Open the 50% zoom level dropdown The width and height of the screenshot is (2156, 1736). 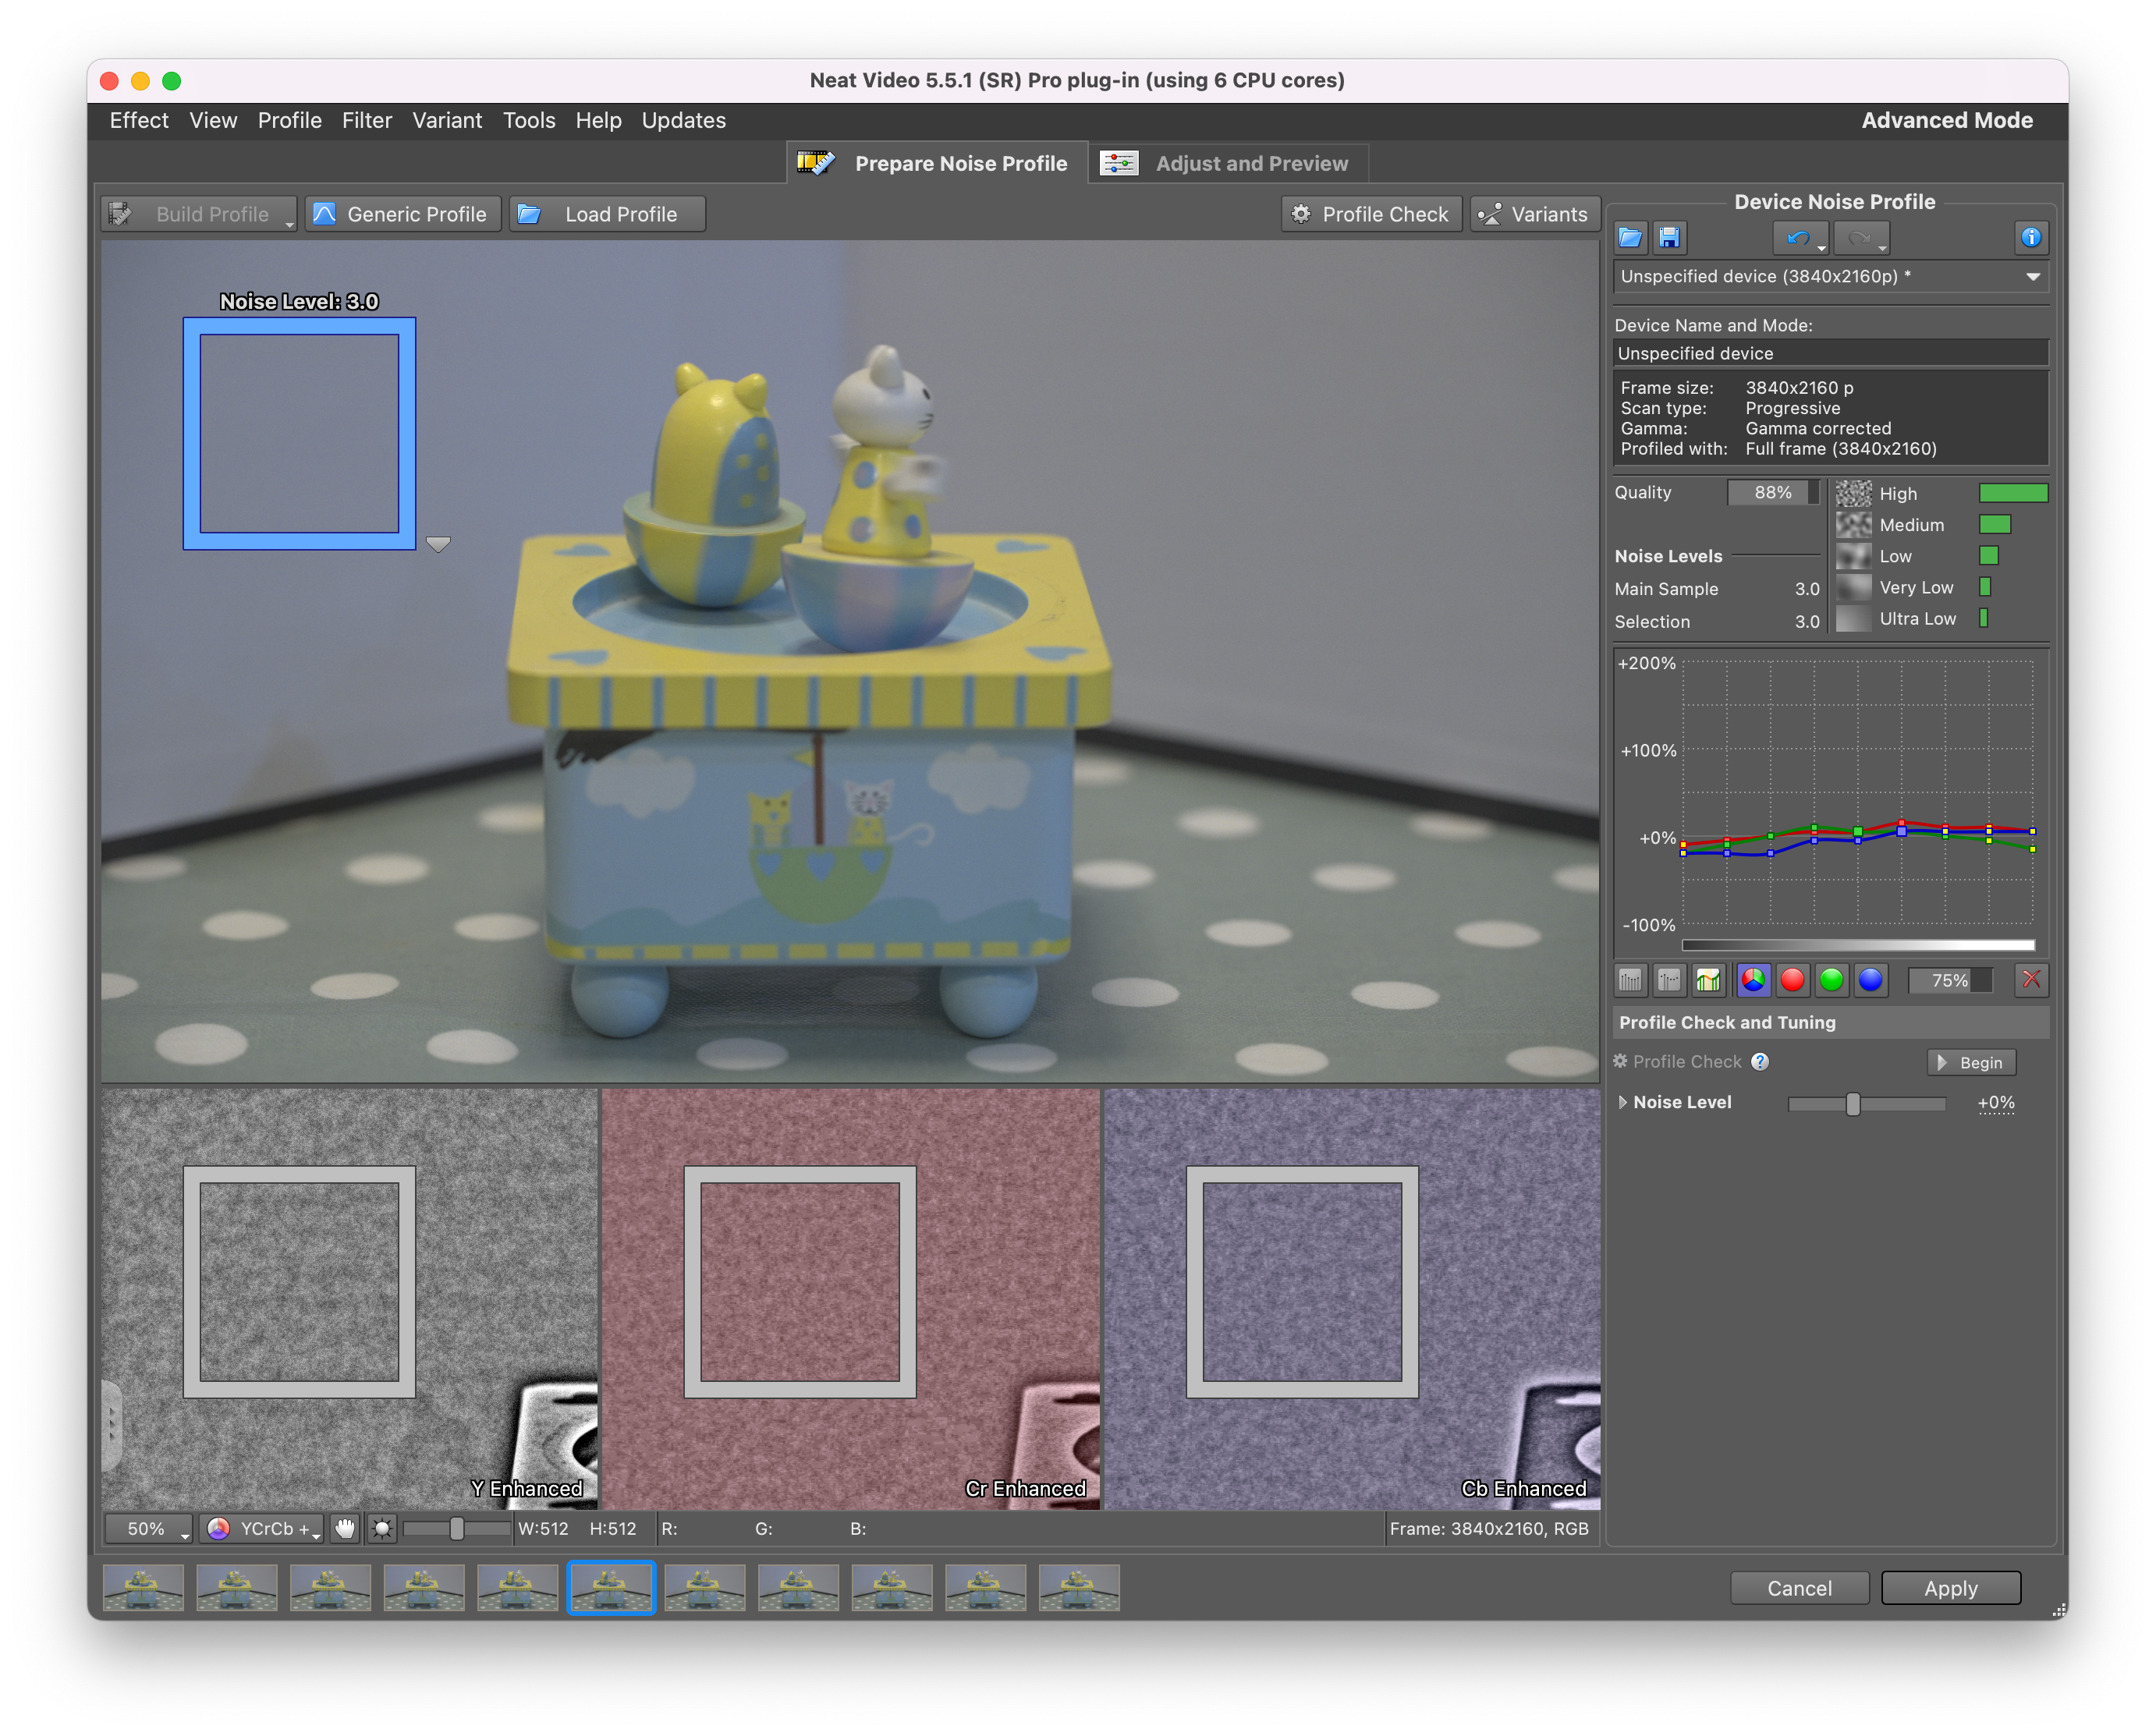(150, 1528)
